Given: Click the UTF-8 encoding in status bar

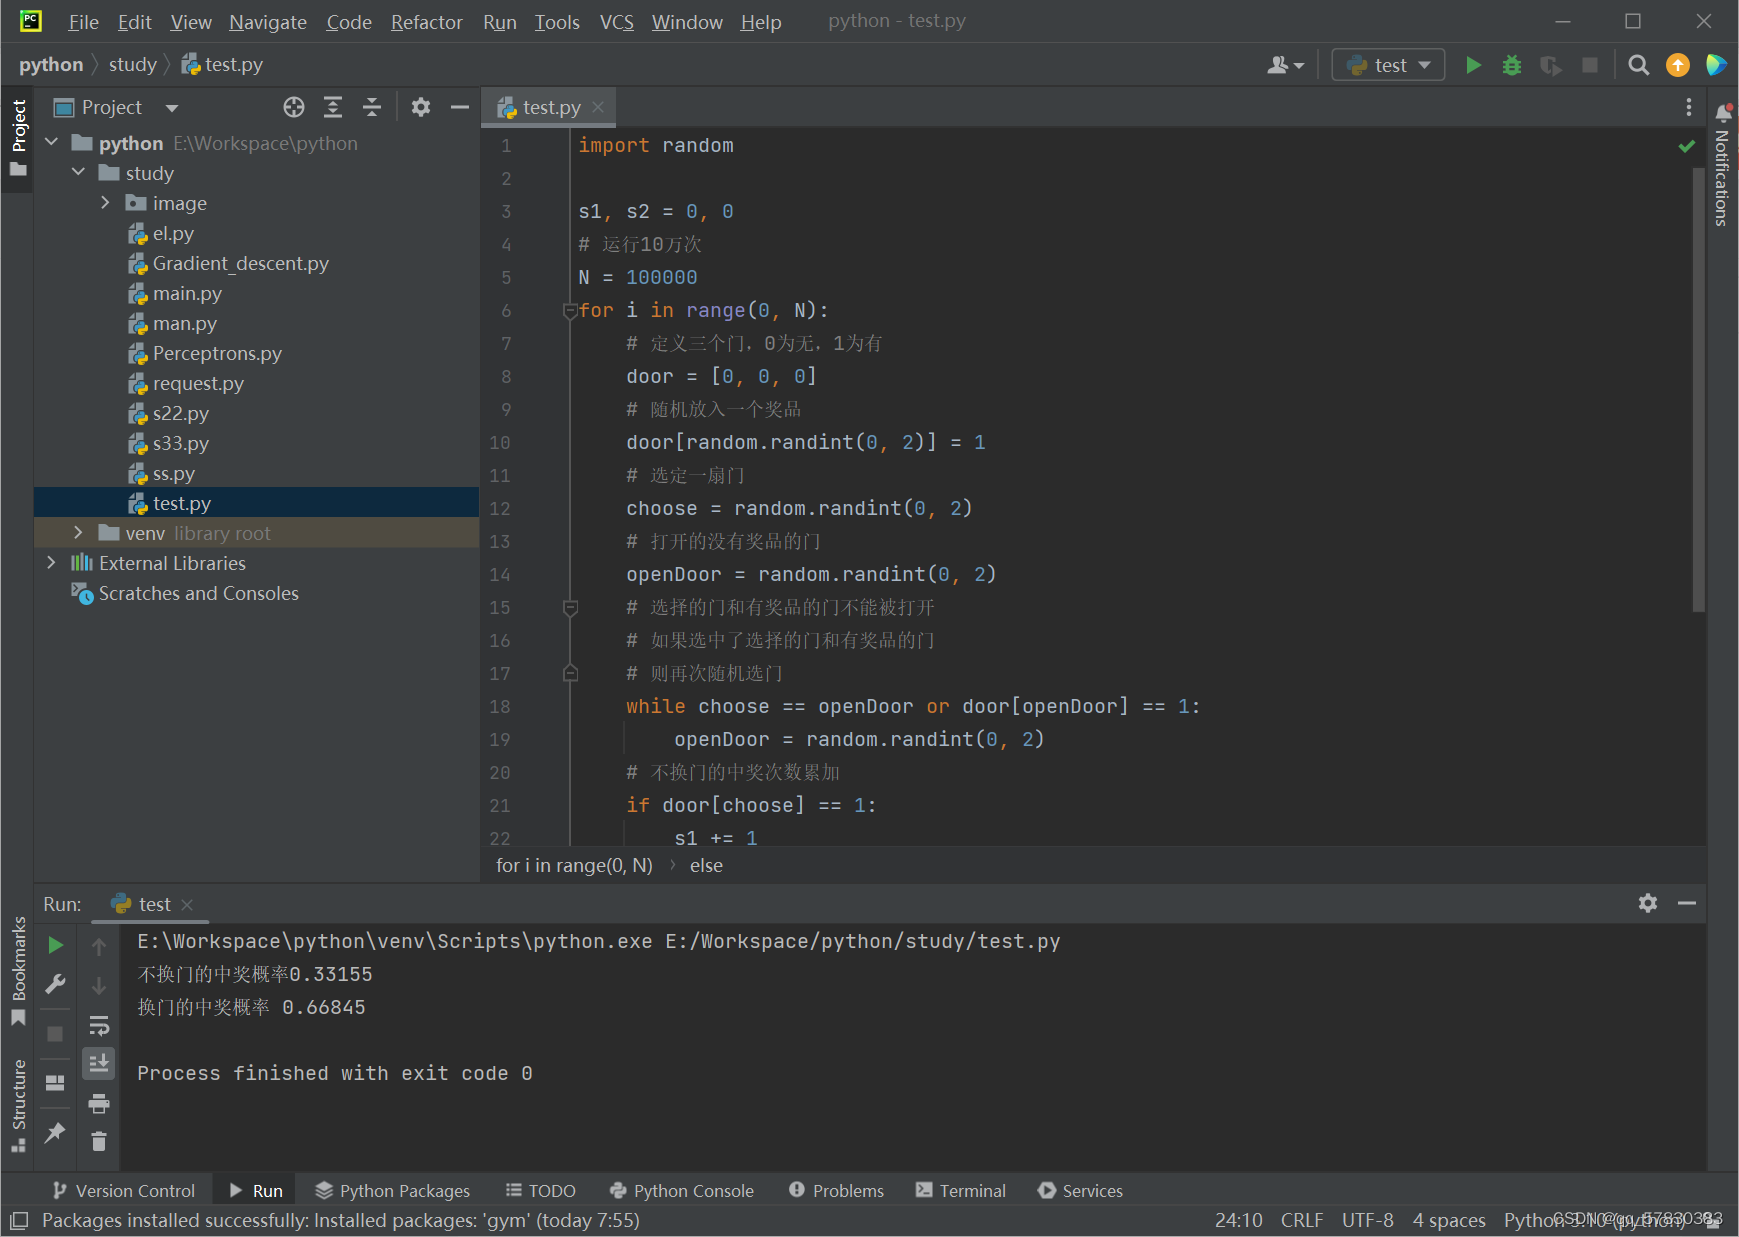Looking at the screenshot, I should (x=1367, y=1220).
